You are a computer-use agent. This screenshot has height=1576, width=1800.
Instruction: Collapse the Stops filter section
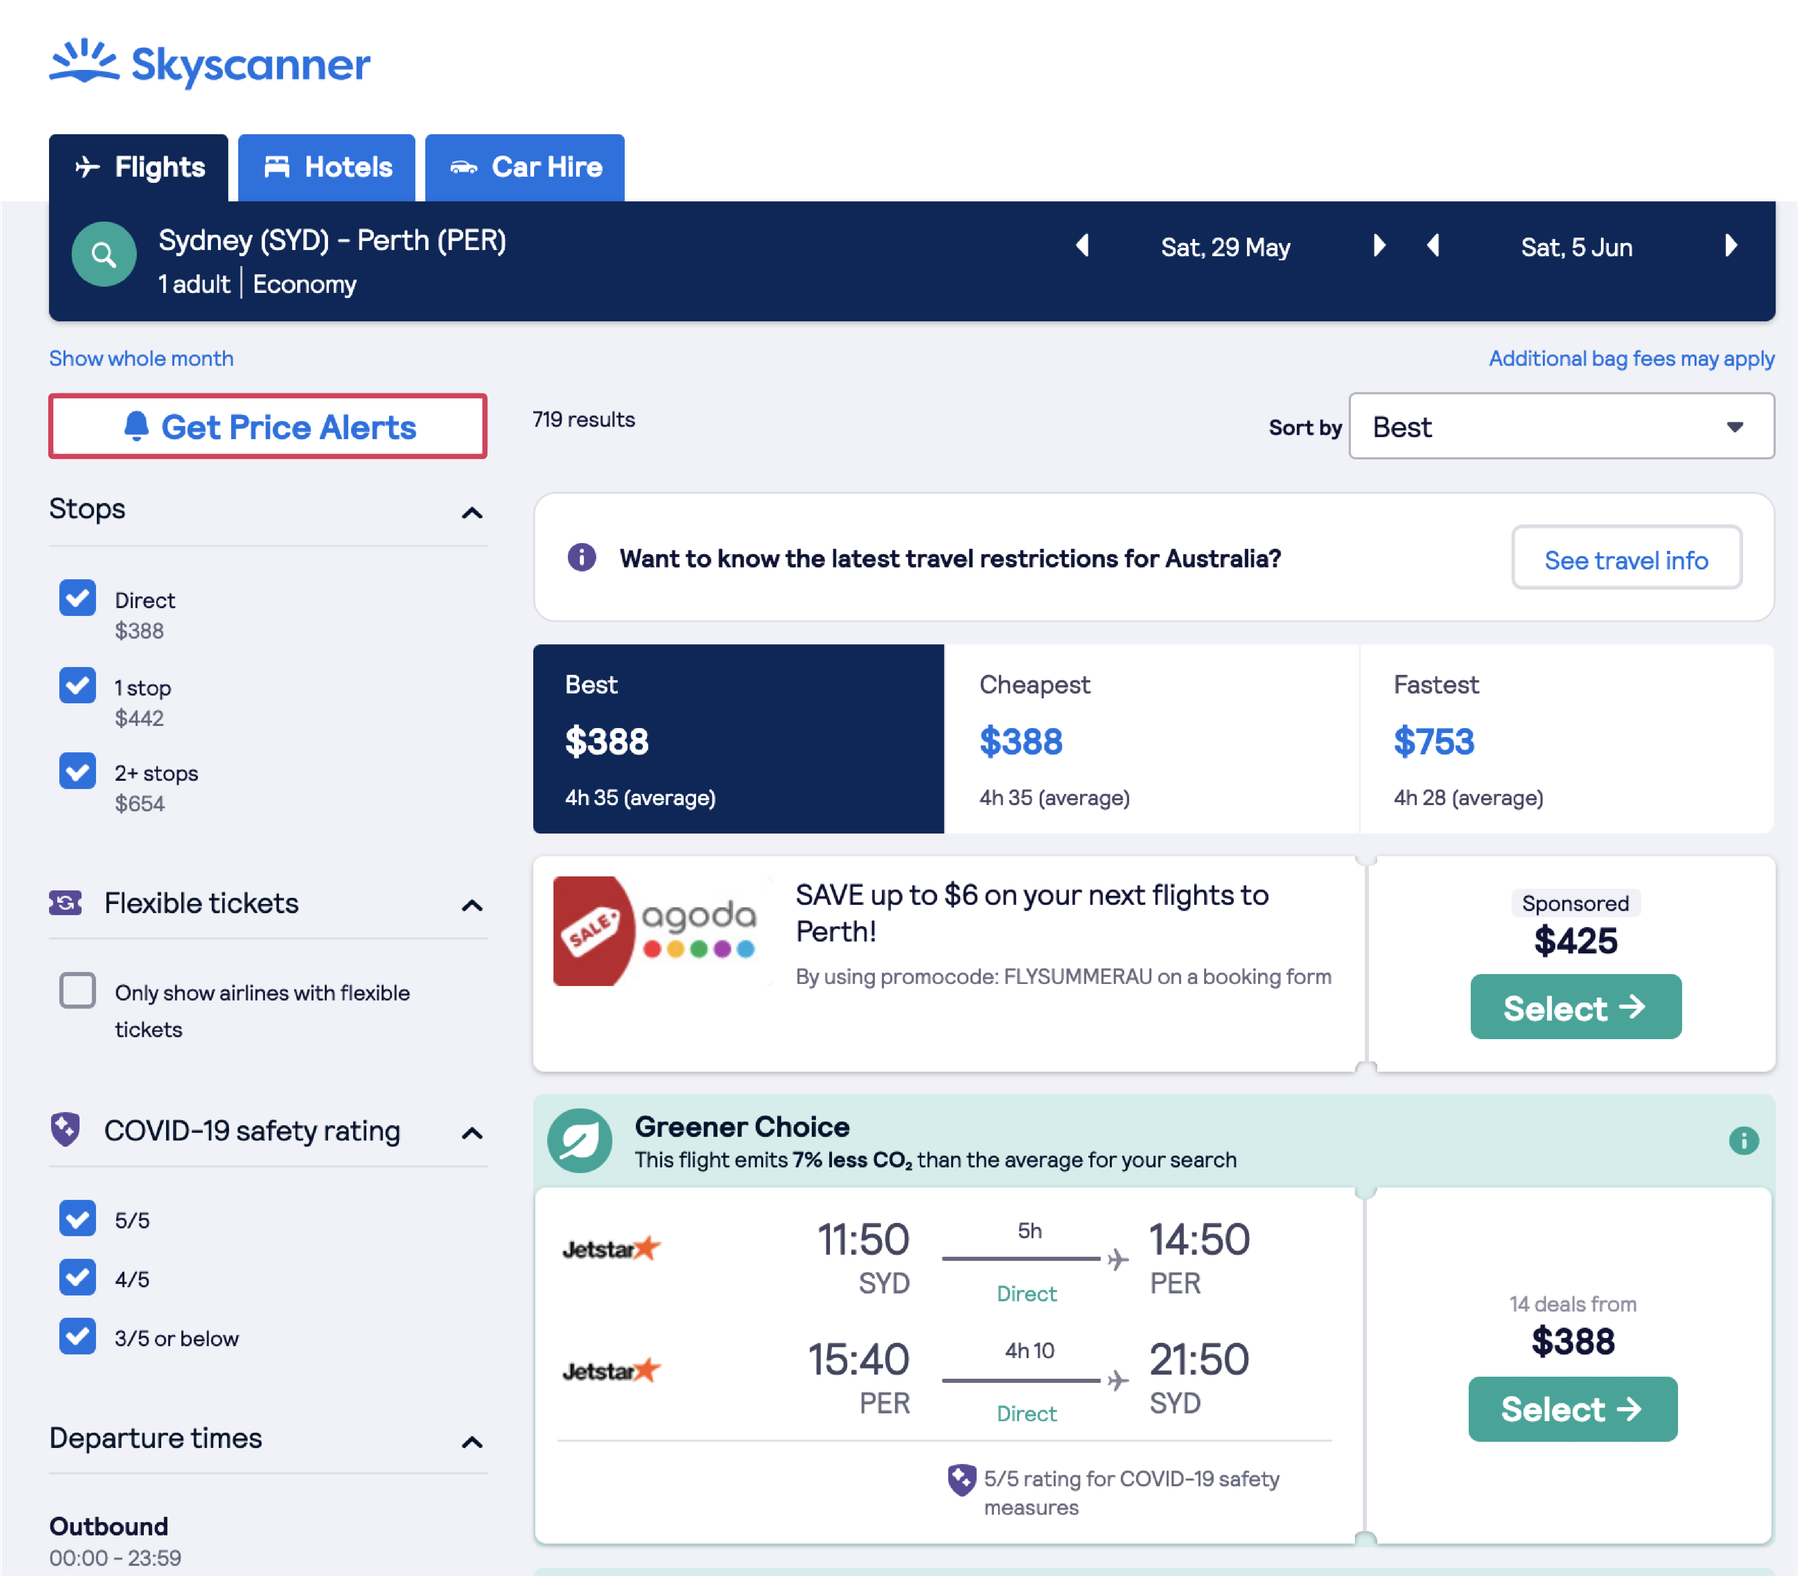[472, 513]
